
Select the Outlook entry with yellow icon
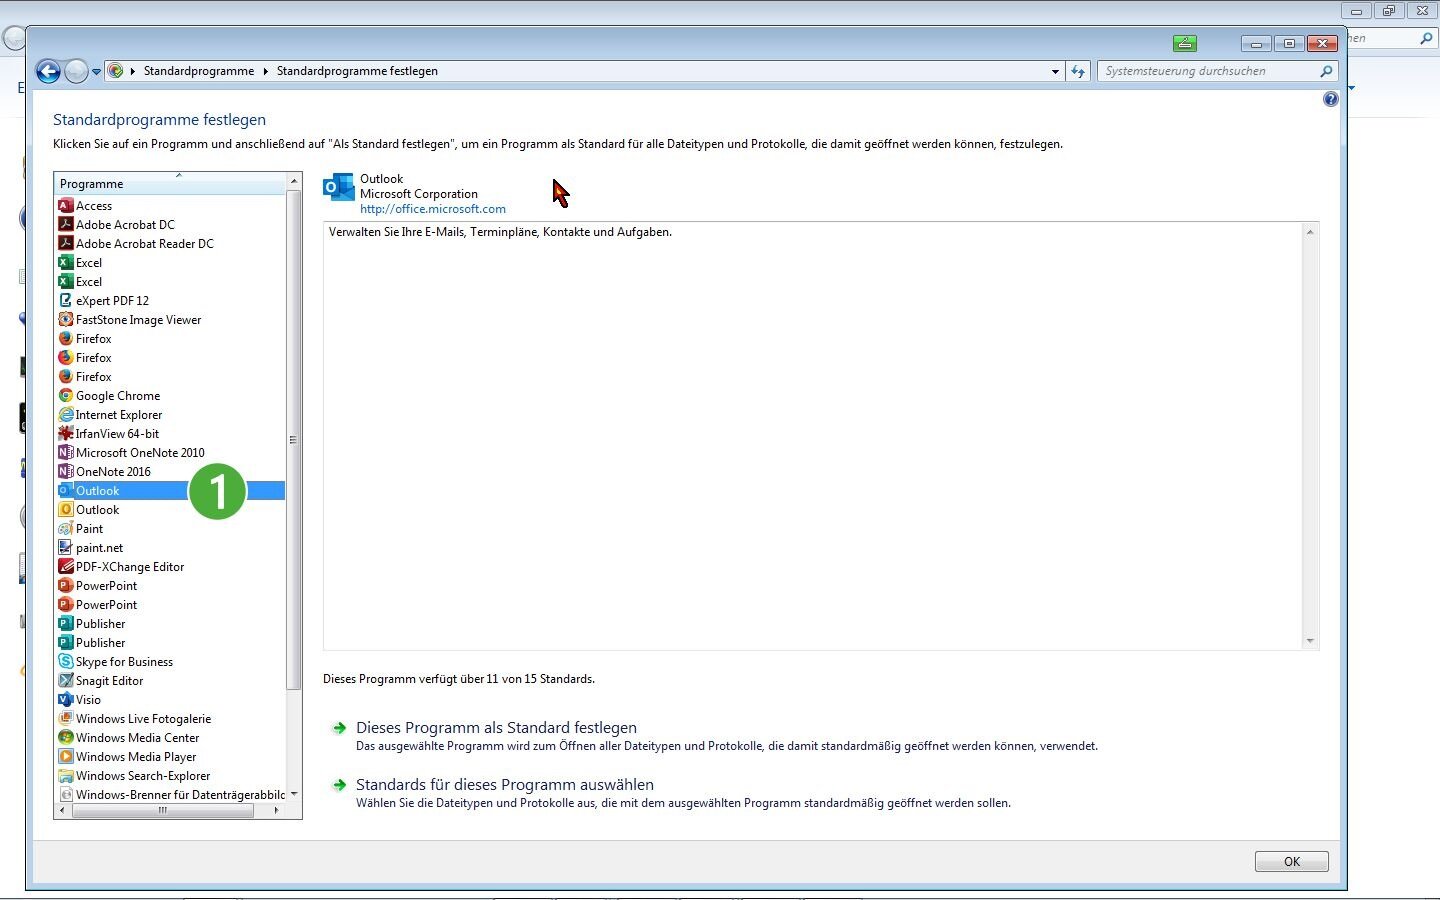pyautogui.click(x=171, y=510)
